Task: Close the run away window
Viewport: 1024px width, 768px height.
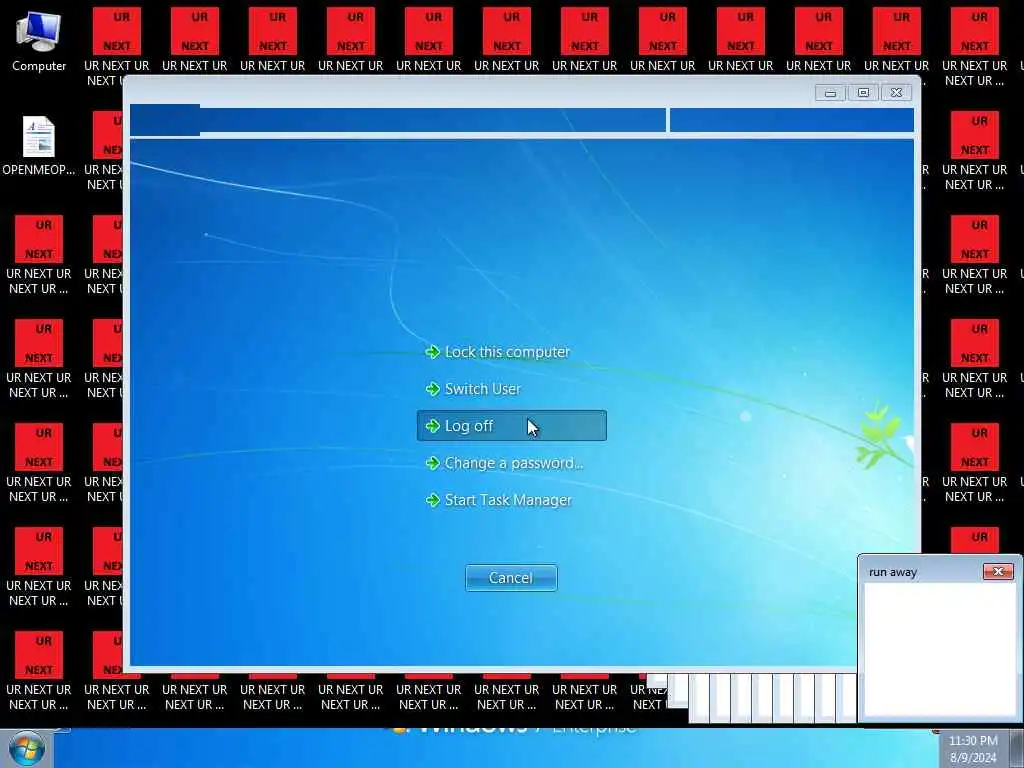Action: tap(998, 571)
